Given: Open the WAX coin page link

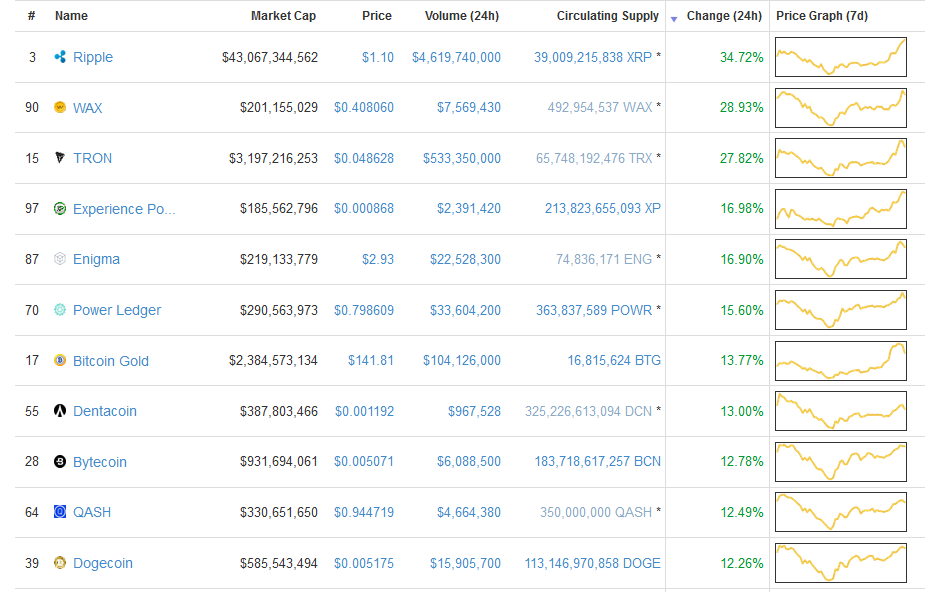Looking at the screenshot, I should (87, 108).
